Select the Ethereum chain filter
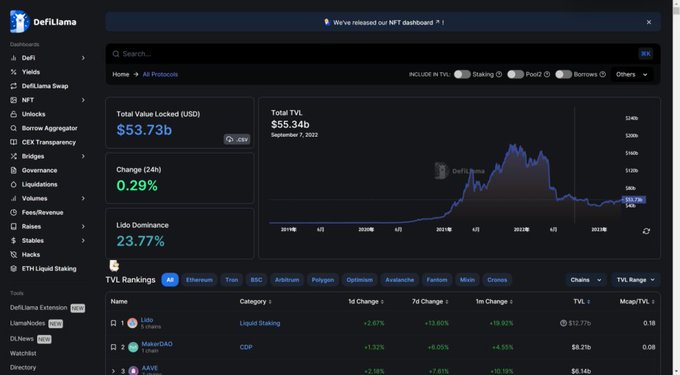 (199, 280)
